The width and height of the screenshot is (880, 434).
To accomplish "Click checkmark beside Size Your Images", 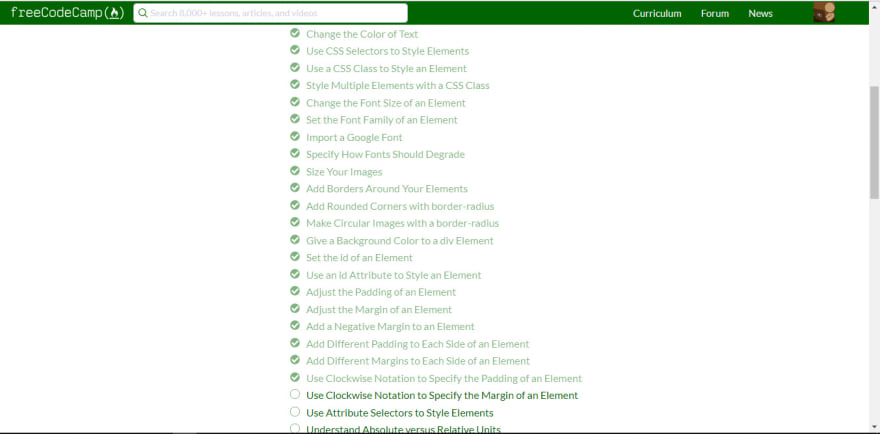I will tap(295, 171).
